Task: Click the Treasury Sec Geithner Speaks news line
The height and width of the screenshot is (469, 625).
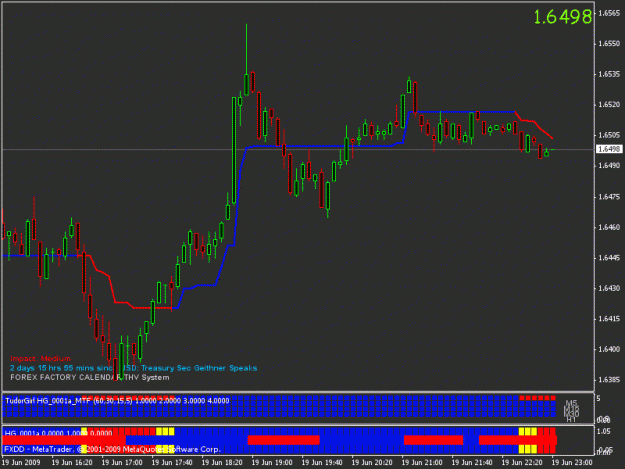Action: pyautogui.click(x=134, y=368)
